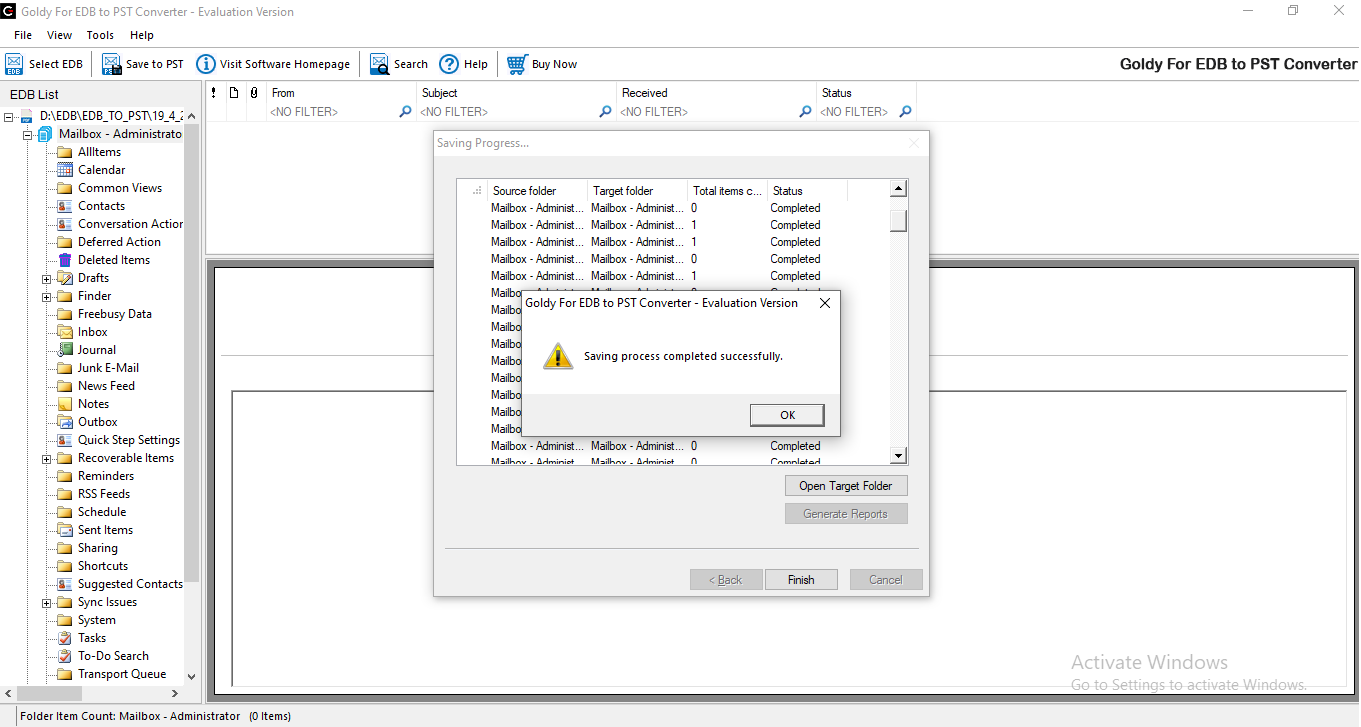Click the Subject column NO FILTER field
The height and width of the screenshot is (727, 1361).
click(x=508, y=112)
